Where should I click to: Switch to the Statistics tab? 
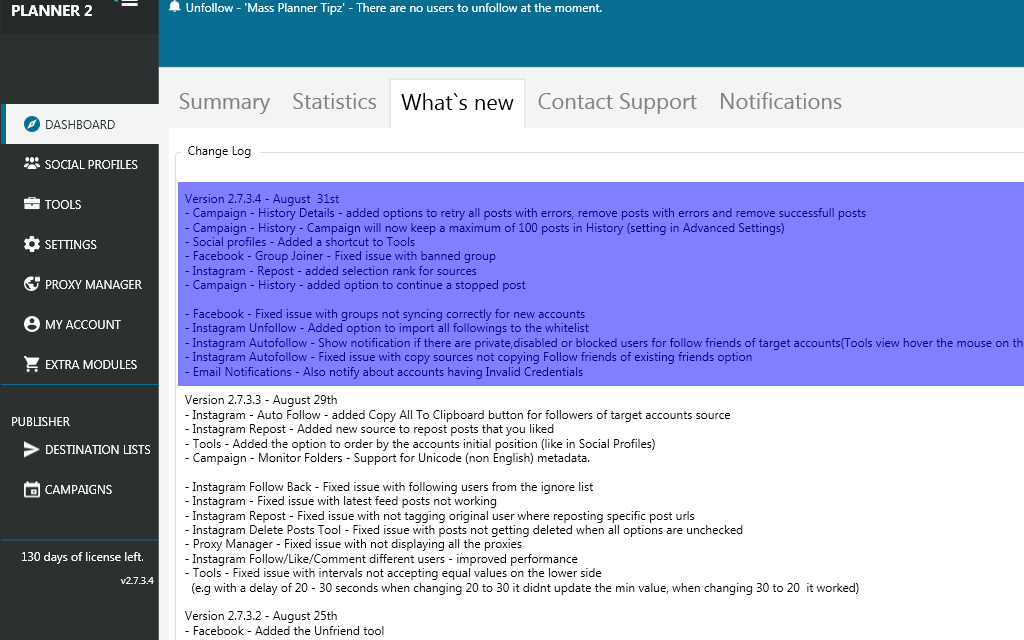pos(334,101)
